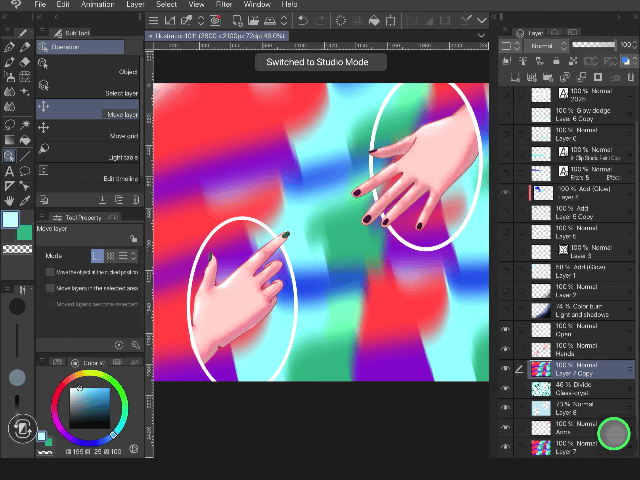
Task: Toggle visibility of Layer 8
Action: (506, 408)
